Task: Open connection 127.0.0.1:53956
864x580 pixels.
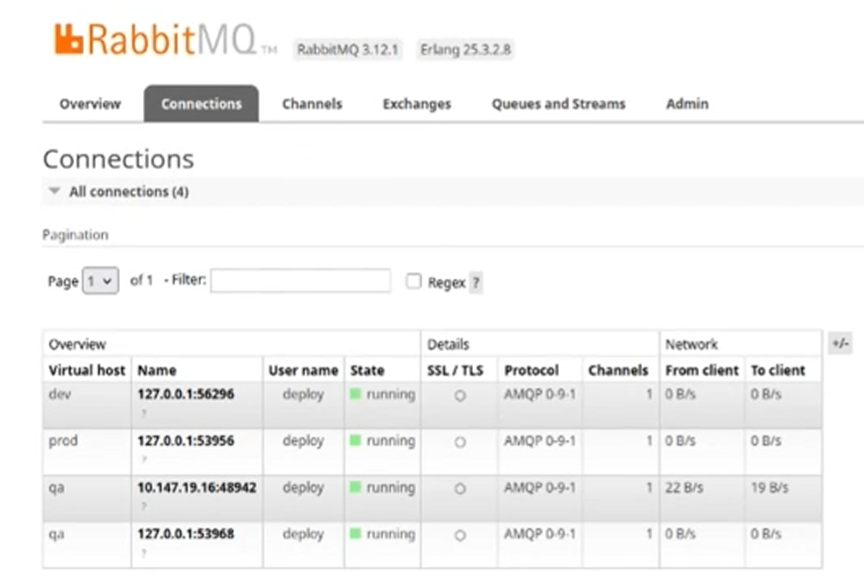Action: 186,441
